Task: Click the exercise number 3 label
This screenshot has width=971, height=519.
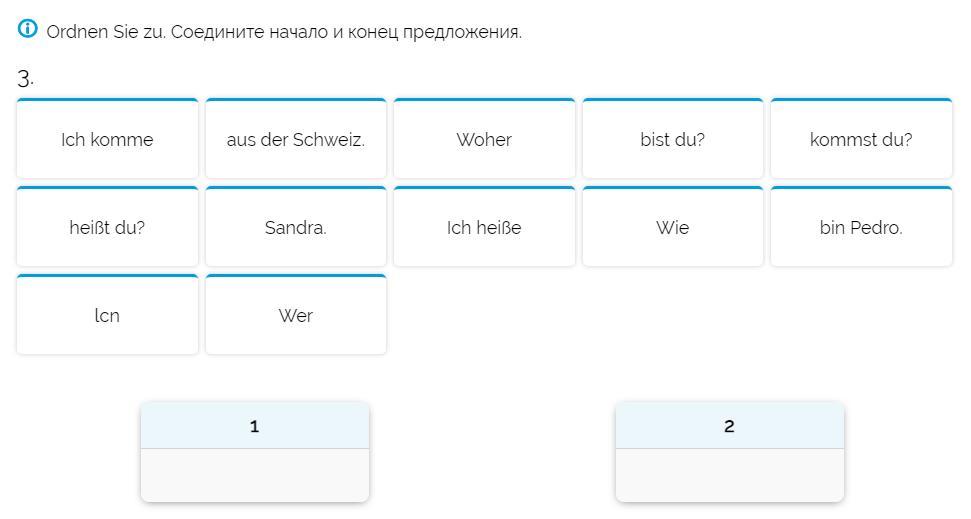Action: click(25, 78)
